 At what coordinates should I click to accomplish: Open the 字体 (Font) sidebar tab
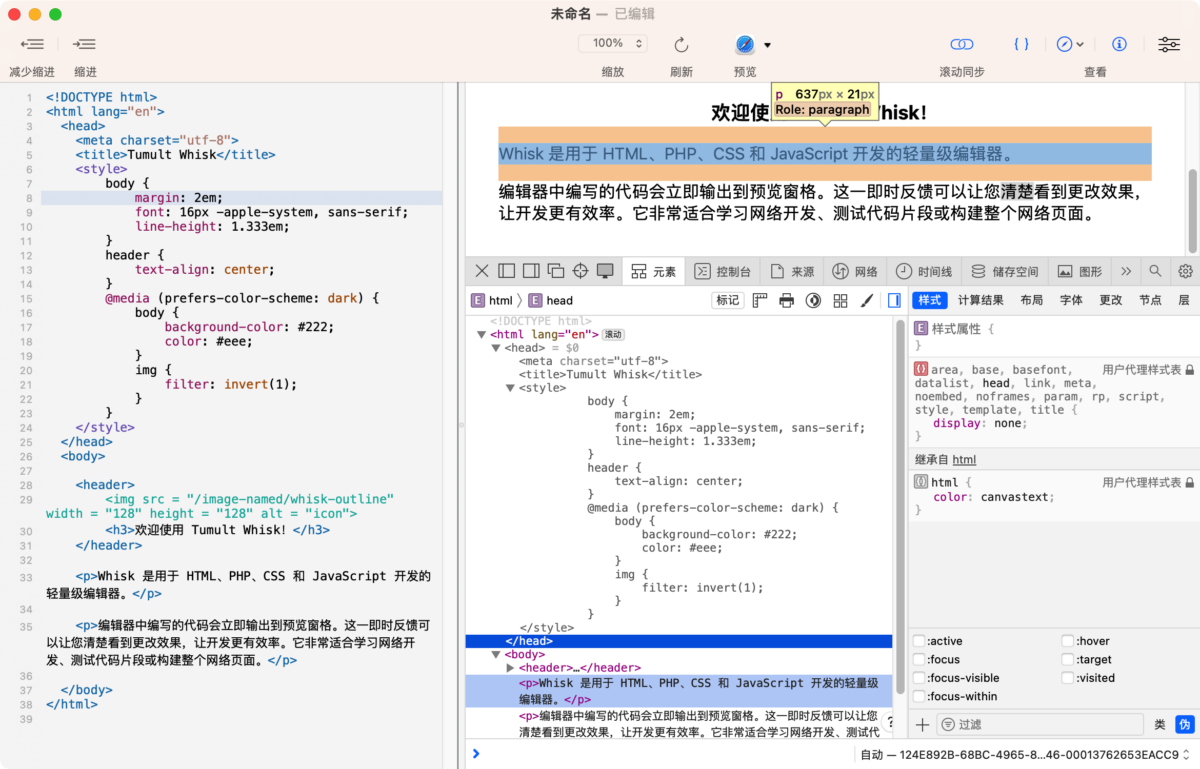pyautogui.click(x=1071, y=300)
